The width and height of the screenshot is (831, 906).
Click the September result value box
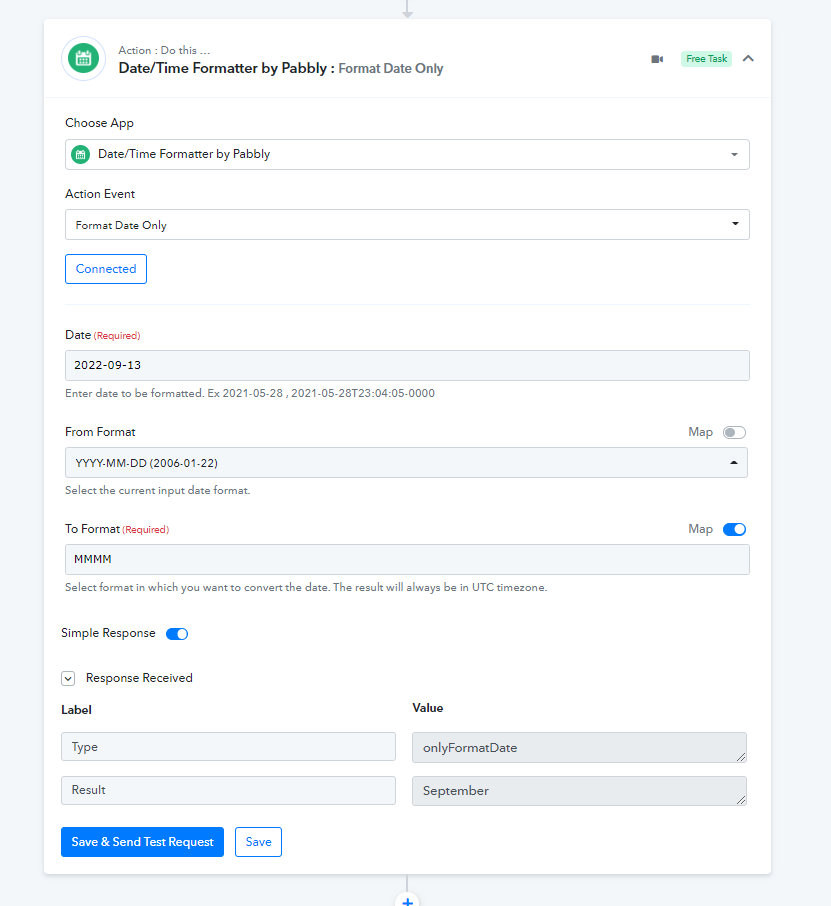click(x=579, y=791)
